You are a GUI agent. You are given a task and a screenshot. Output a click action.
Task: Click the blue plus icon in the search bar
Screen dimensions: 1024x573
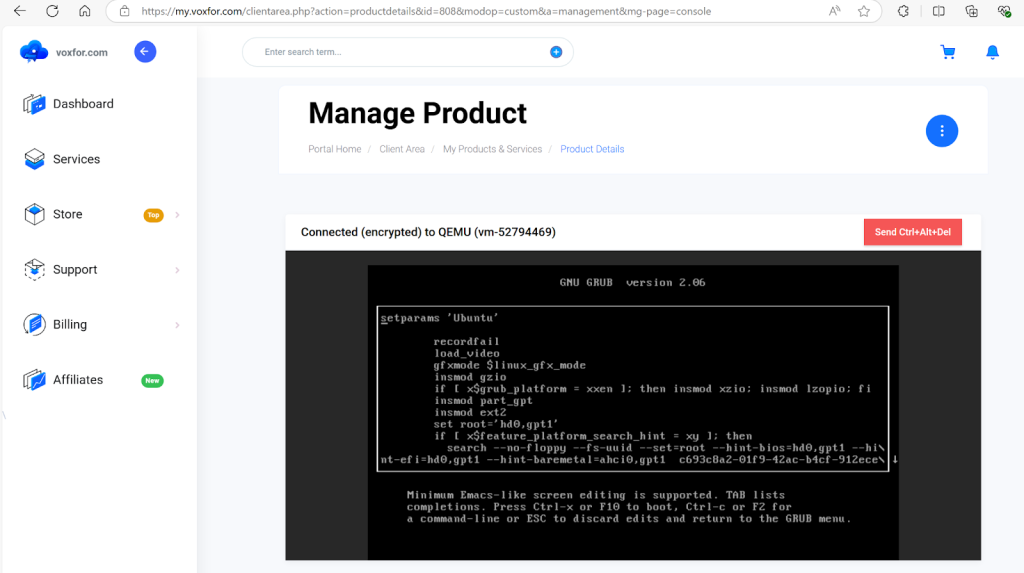pos(556,52)
